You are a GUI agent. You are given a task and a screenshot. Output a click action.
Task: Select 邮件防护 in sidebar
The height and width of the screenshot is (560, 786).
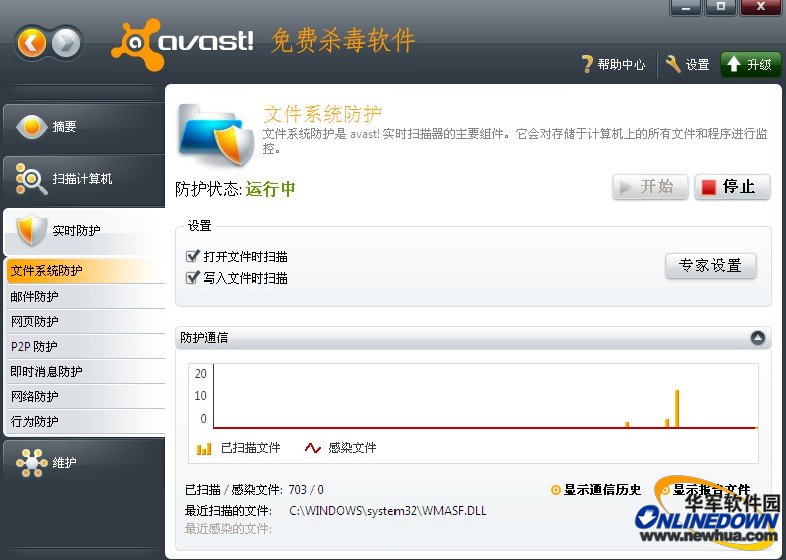point(86,296)
